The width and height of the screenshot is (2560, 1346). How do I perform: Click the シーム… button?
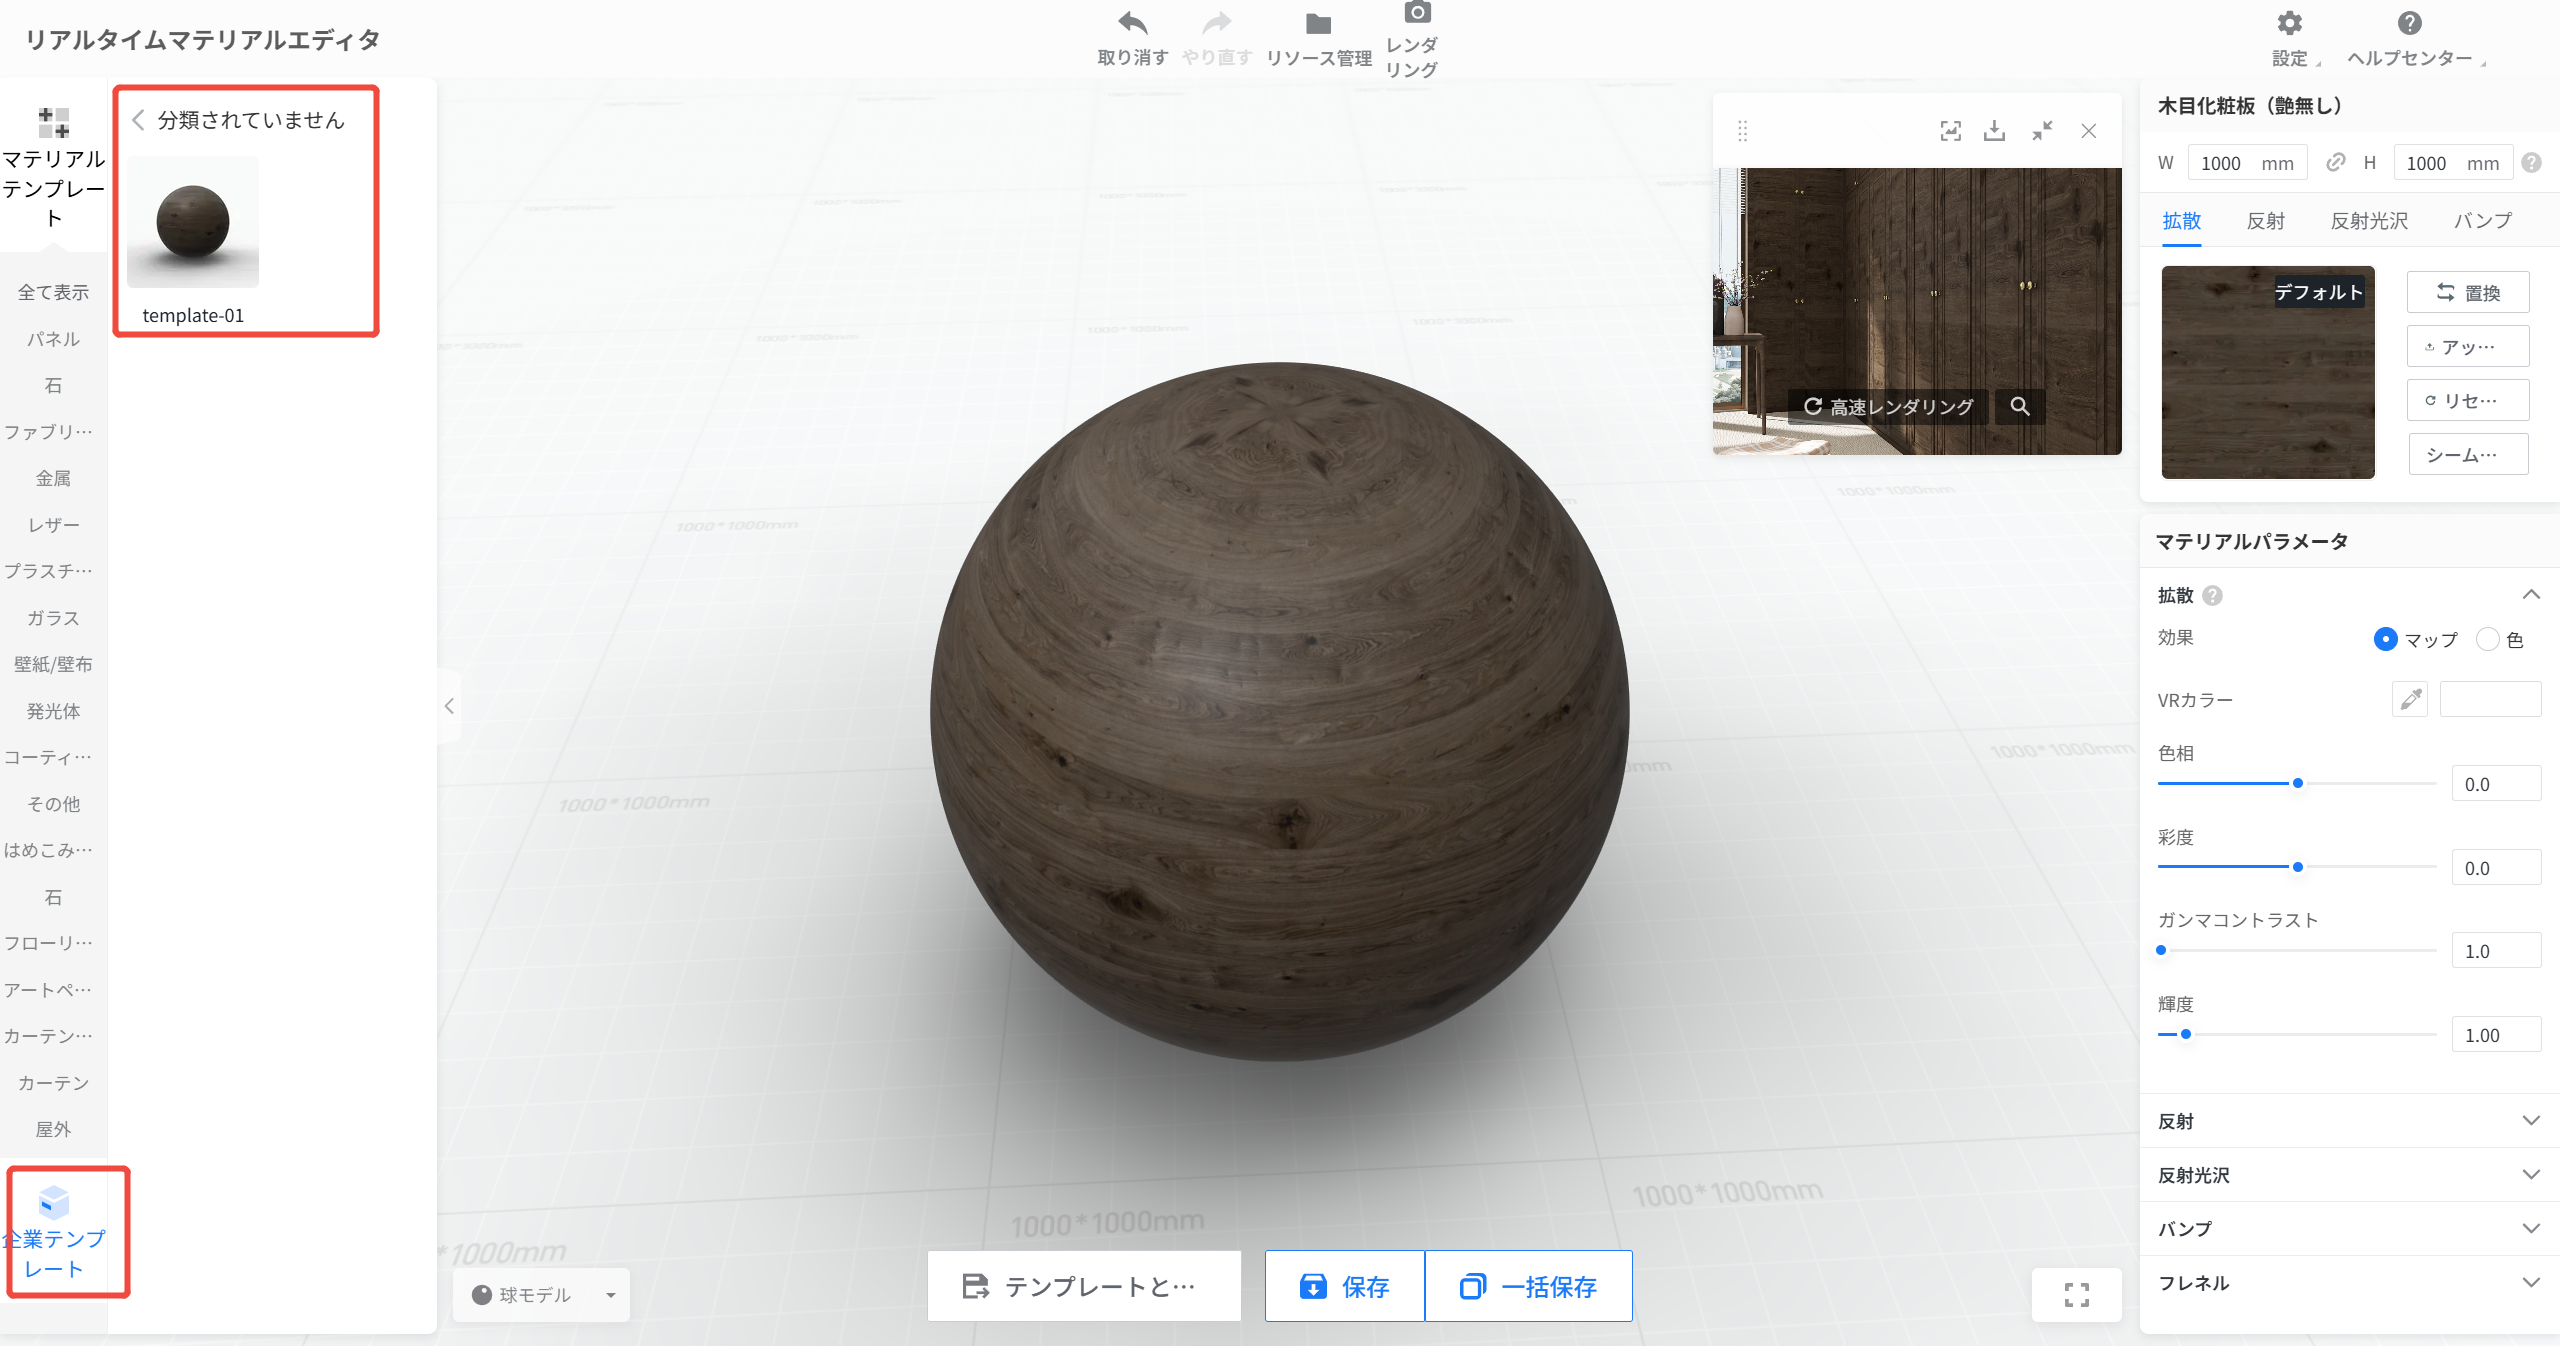point(2468,454)
